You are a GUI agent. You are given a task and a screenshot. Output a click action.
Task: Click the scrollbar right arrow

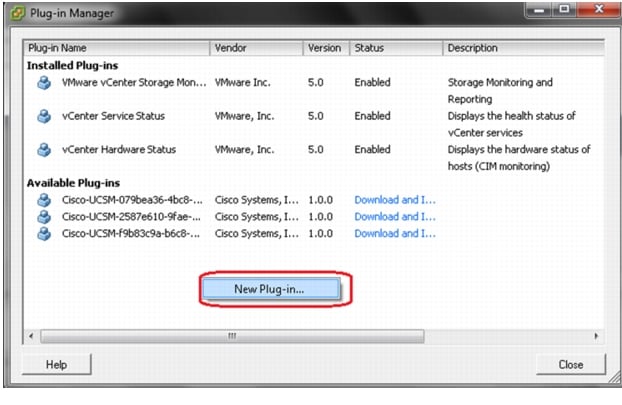click(596, 336)
